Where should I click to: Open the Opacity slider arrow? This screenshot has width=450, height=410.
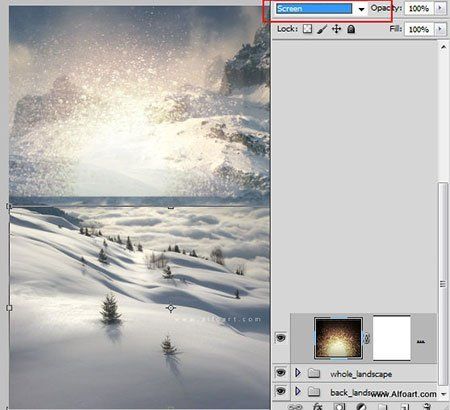pos(440,8)
